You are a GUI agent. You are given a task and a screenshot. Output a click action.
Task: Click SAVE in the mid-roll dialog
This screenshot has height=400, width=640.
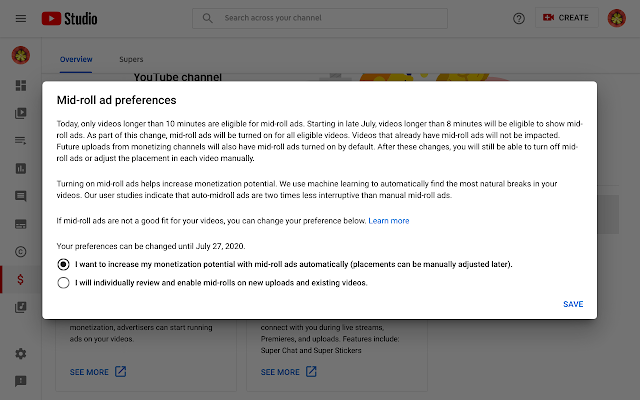[x=573, y=304]
